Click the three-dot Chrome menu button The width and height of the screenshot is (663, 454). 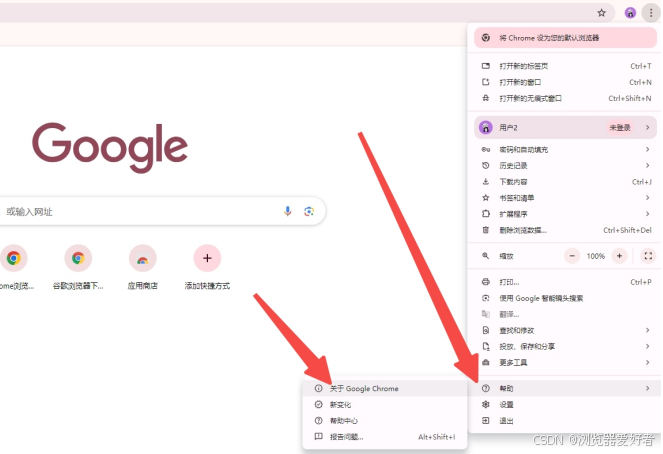pyautogui.click(x=651, y=13)
